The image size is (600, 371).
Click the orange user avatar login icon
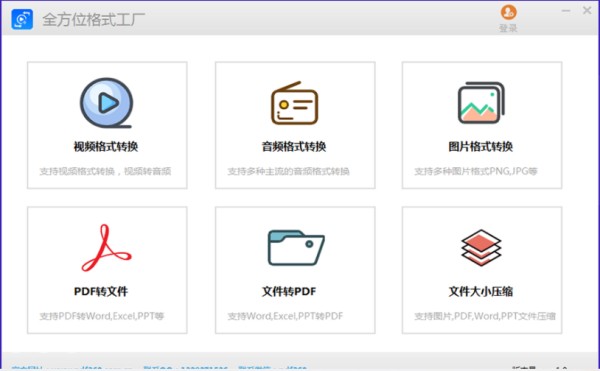tap(509, 12)
